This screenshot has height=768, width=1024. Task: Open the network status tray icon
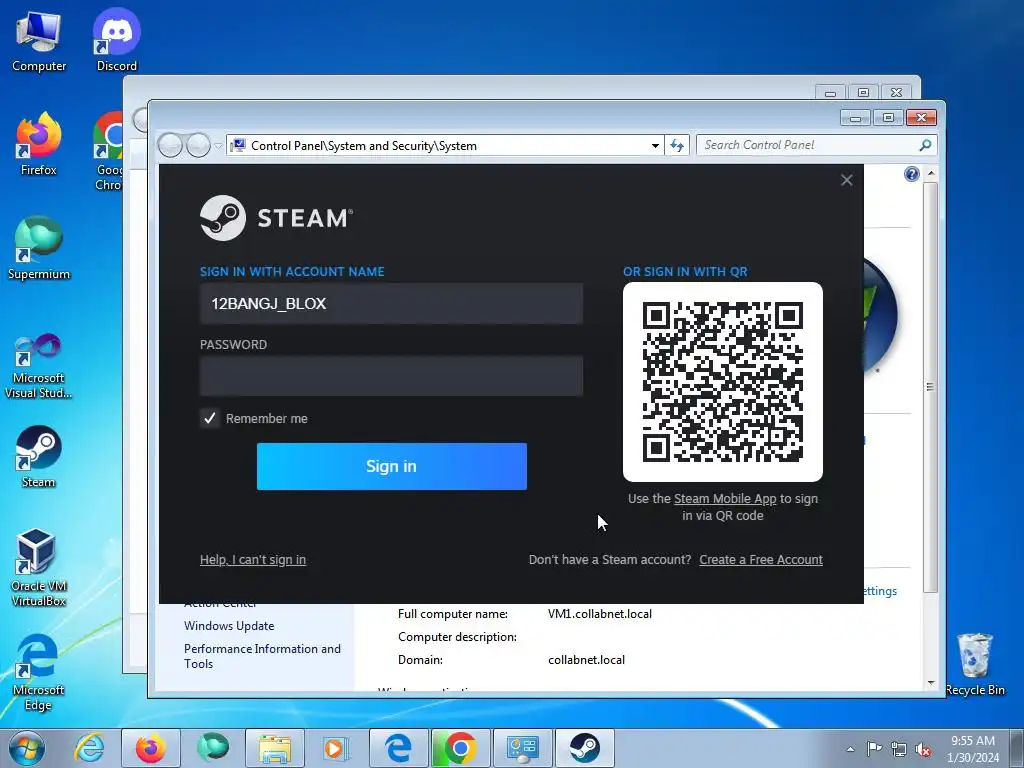[x=899, y=749]
